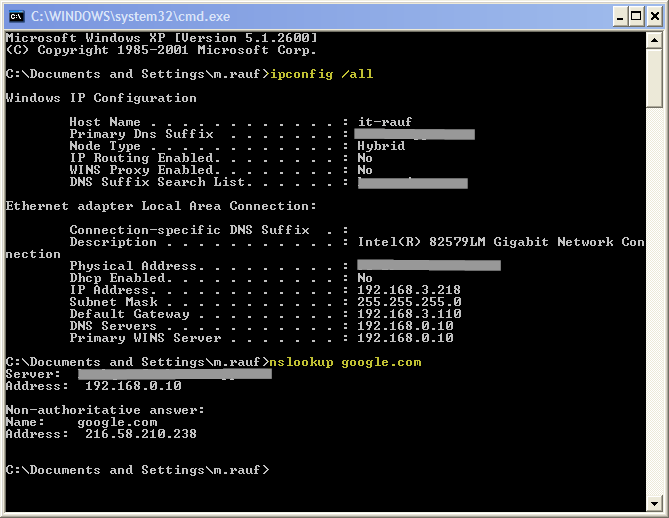Click the 'Windows IP Configuration' heading
Image resolution: width=669 pixels, height=518 pixels.
(101, 98)
